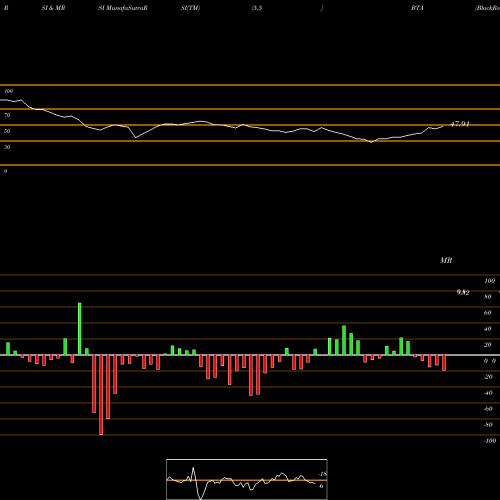500x500 pixels.
Task: Click the 60 label on MR axis
Action: pos(488,313)
